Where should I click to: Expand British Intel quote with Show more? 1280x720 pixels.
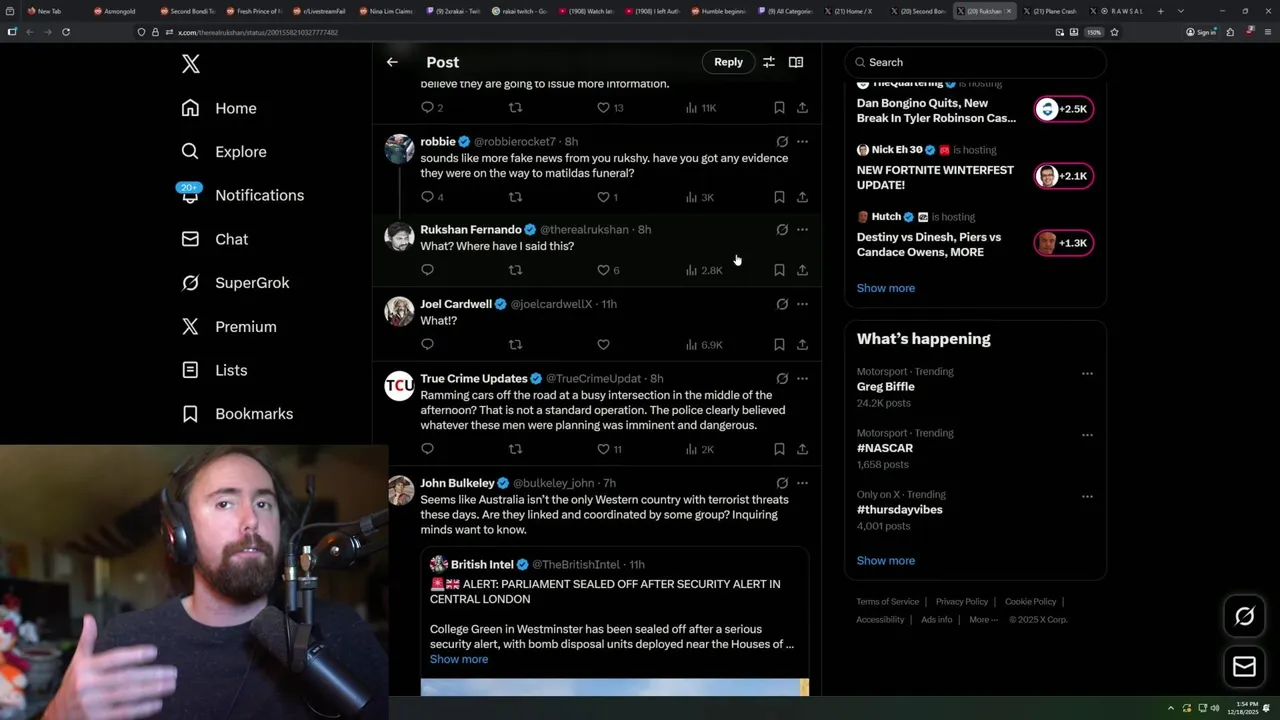coord(459,659)
